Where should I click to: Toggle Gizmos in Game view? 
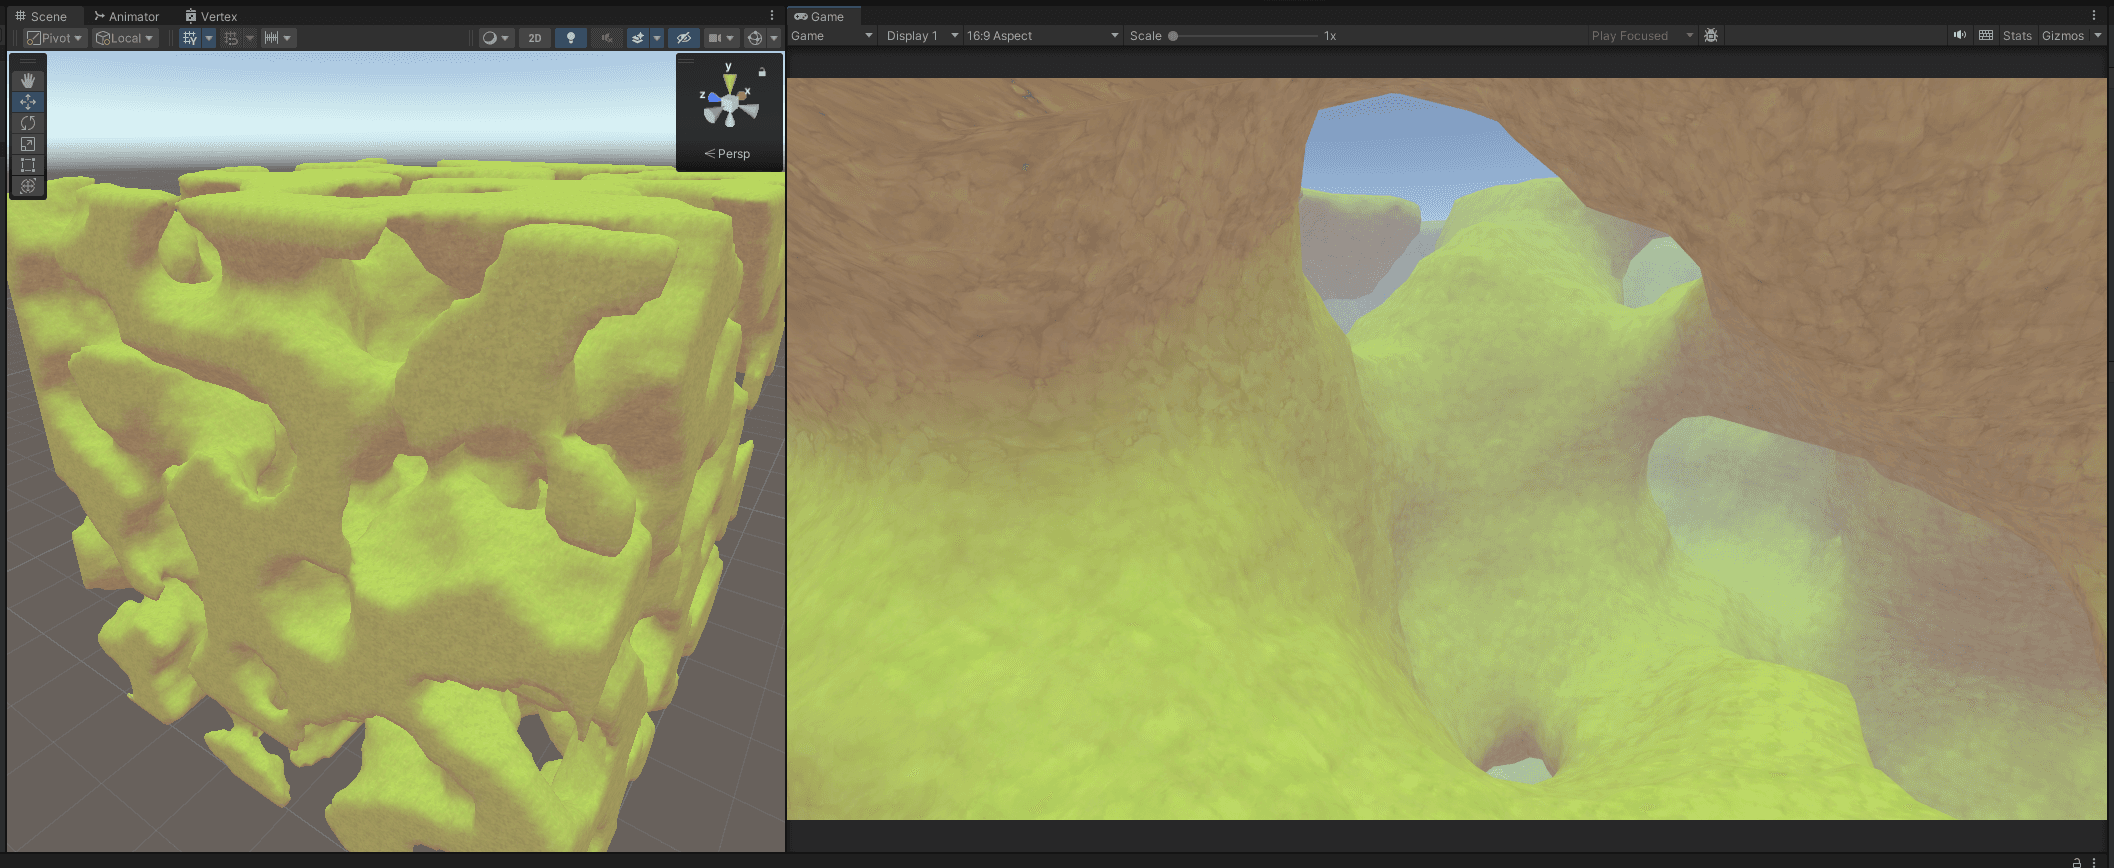point(2063,35)
